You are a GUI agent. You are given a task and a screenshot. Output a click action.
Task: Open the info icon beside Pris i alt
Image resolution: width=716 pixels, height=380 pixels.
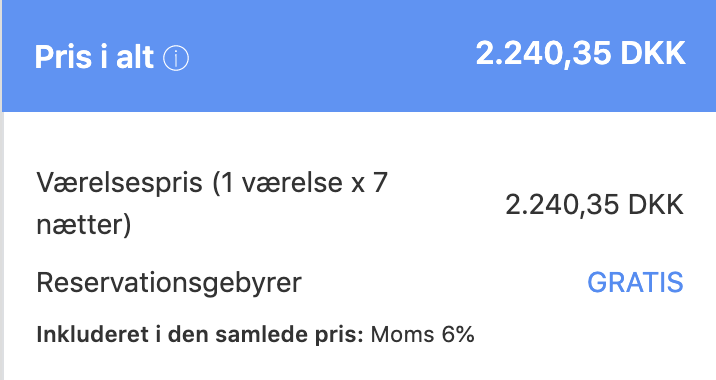coord(176,58)
